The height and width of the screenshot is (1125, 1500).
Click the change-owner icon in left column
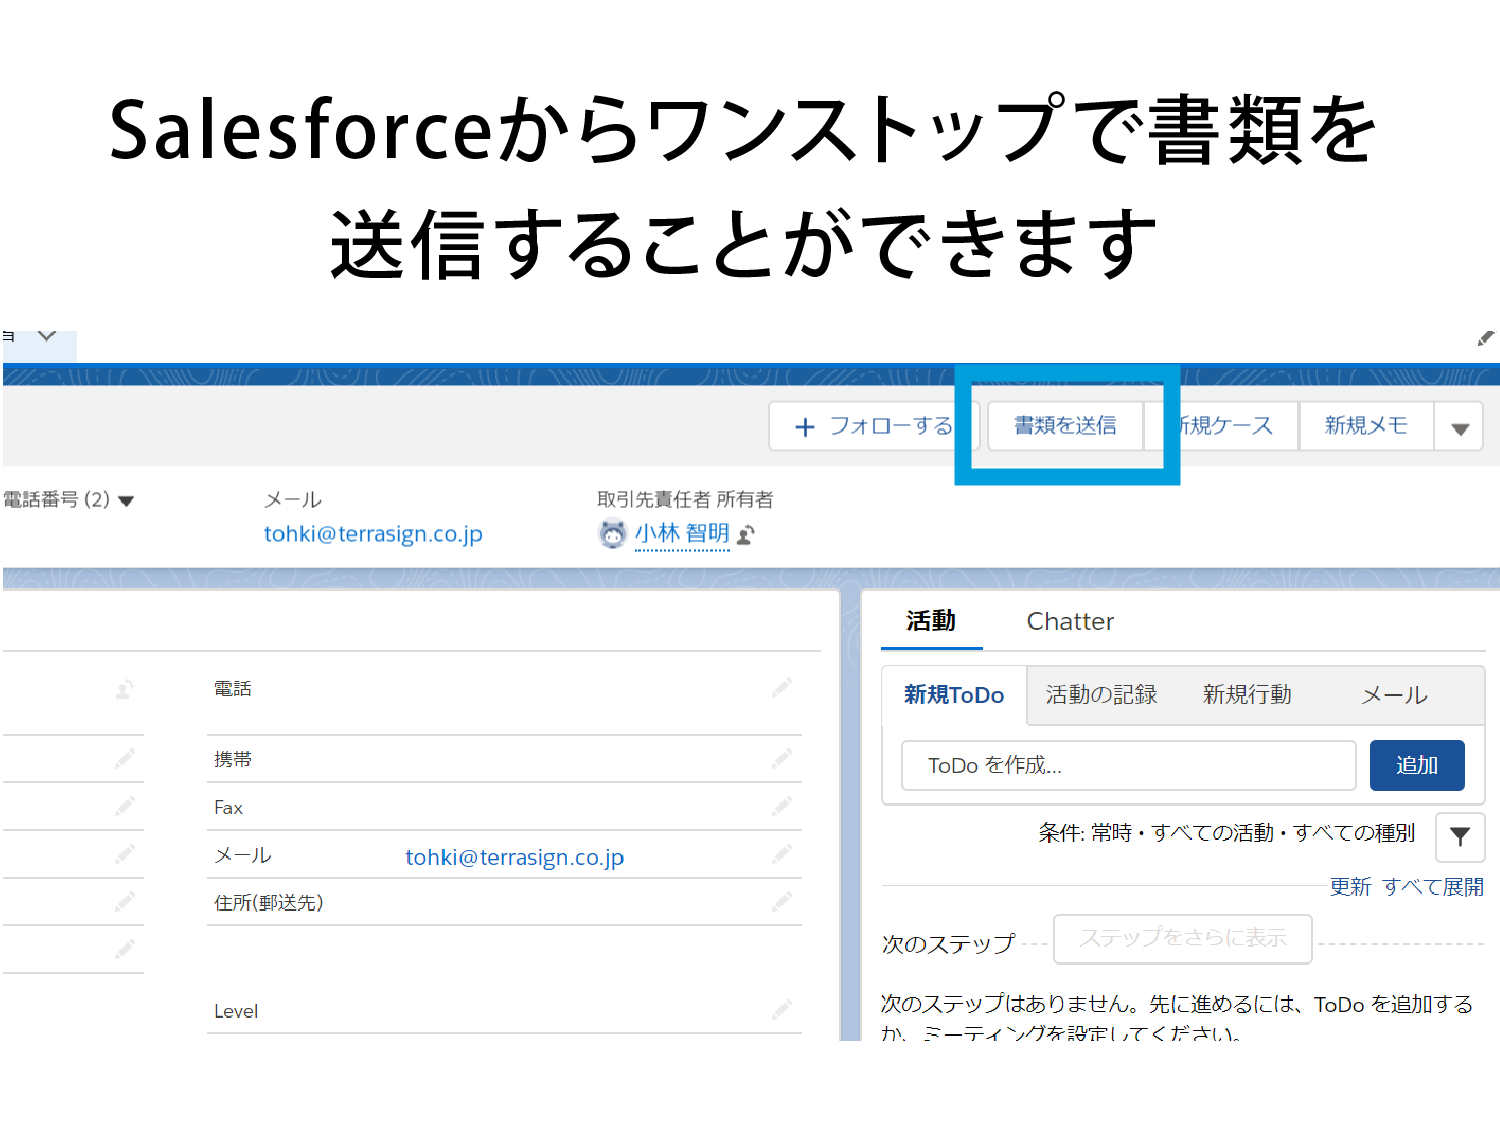[x=124, y=689]
